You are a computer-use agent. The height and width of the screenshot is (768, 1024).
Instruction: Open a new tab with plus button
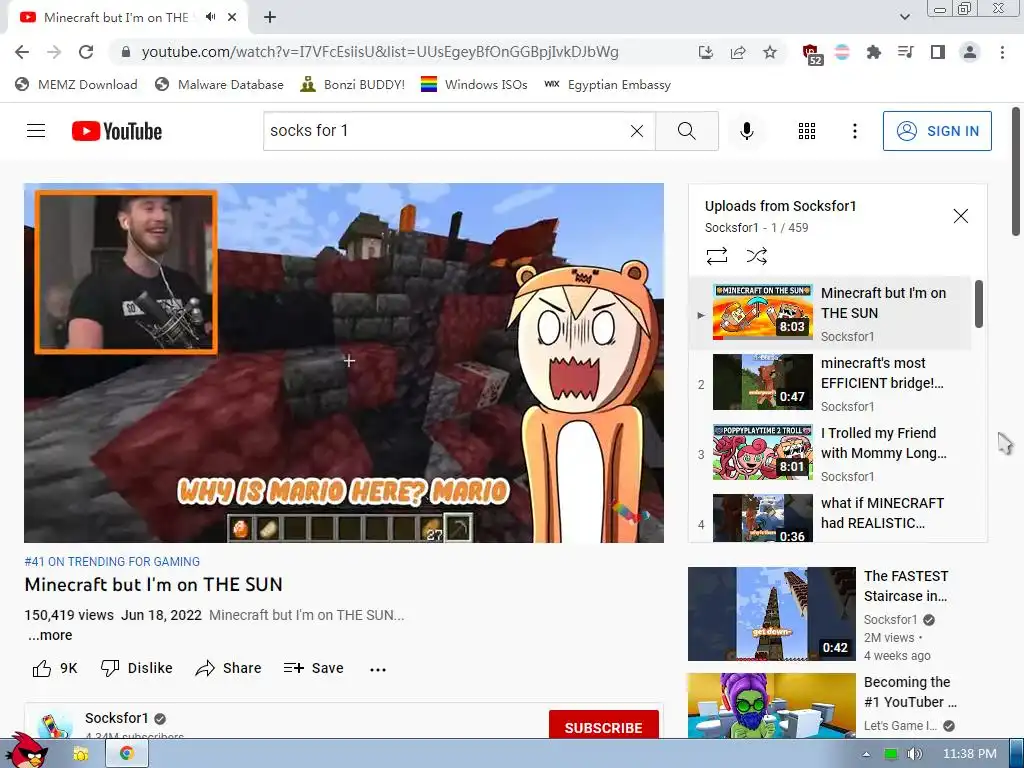(x=270, y=18)
